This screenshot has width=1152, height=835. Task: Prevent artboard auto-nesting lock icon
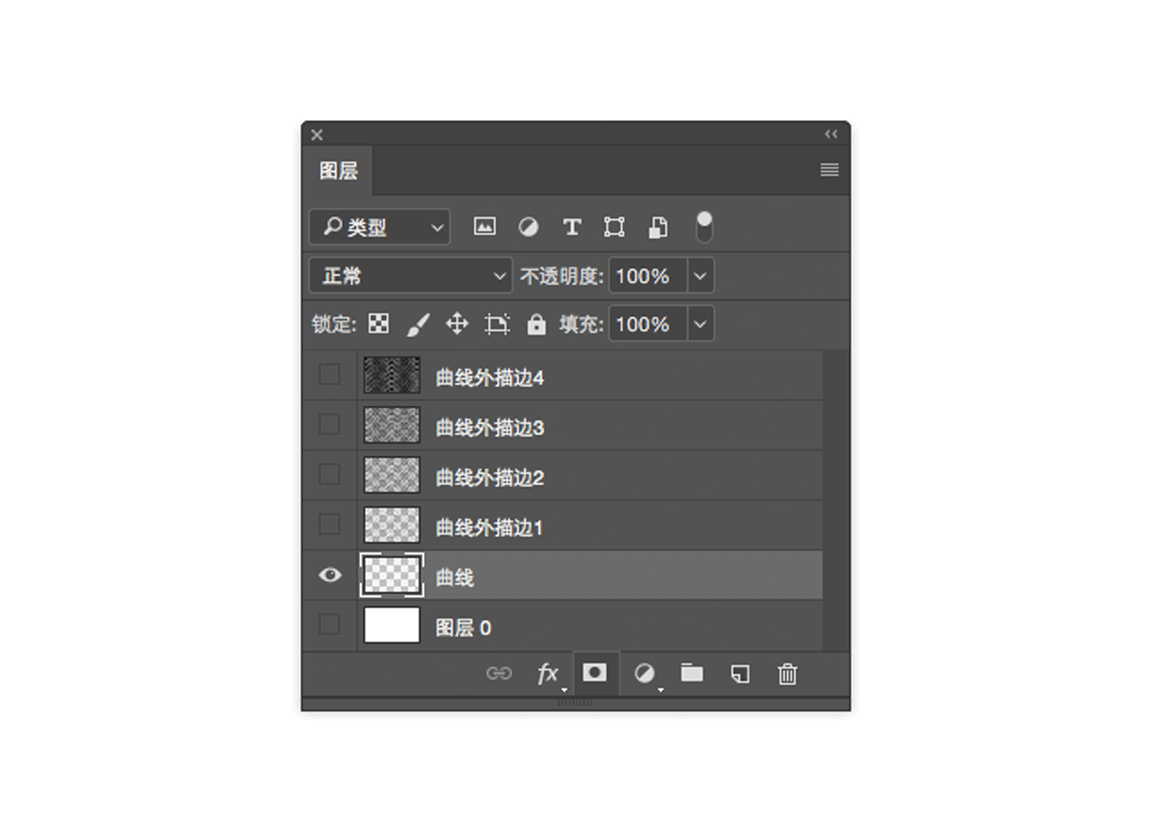point(497,325)
